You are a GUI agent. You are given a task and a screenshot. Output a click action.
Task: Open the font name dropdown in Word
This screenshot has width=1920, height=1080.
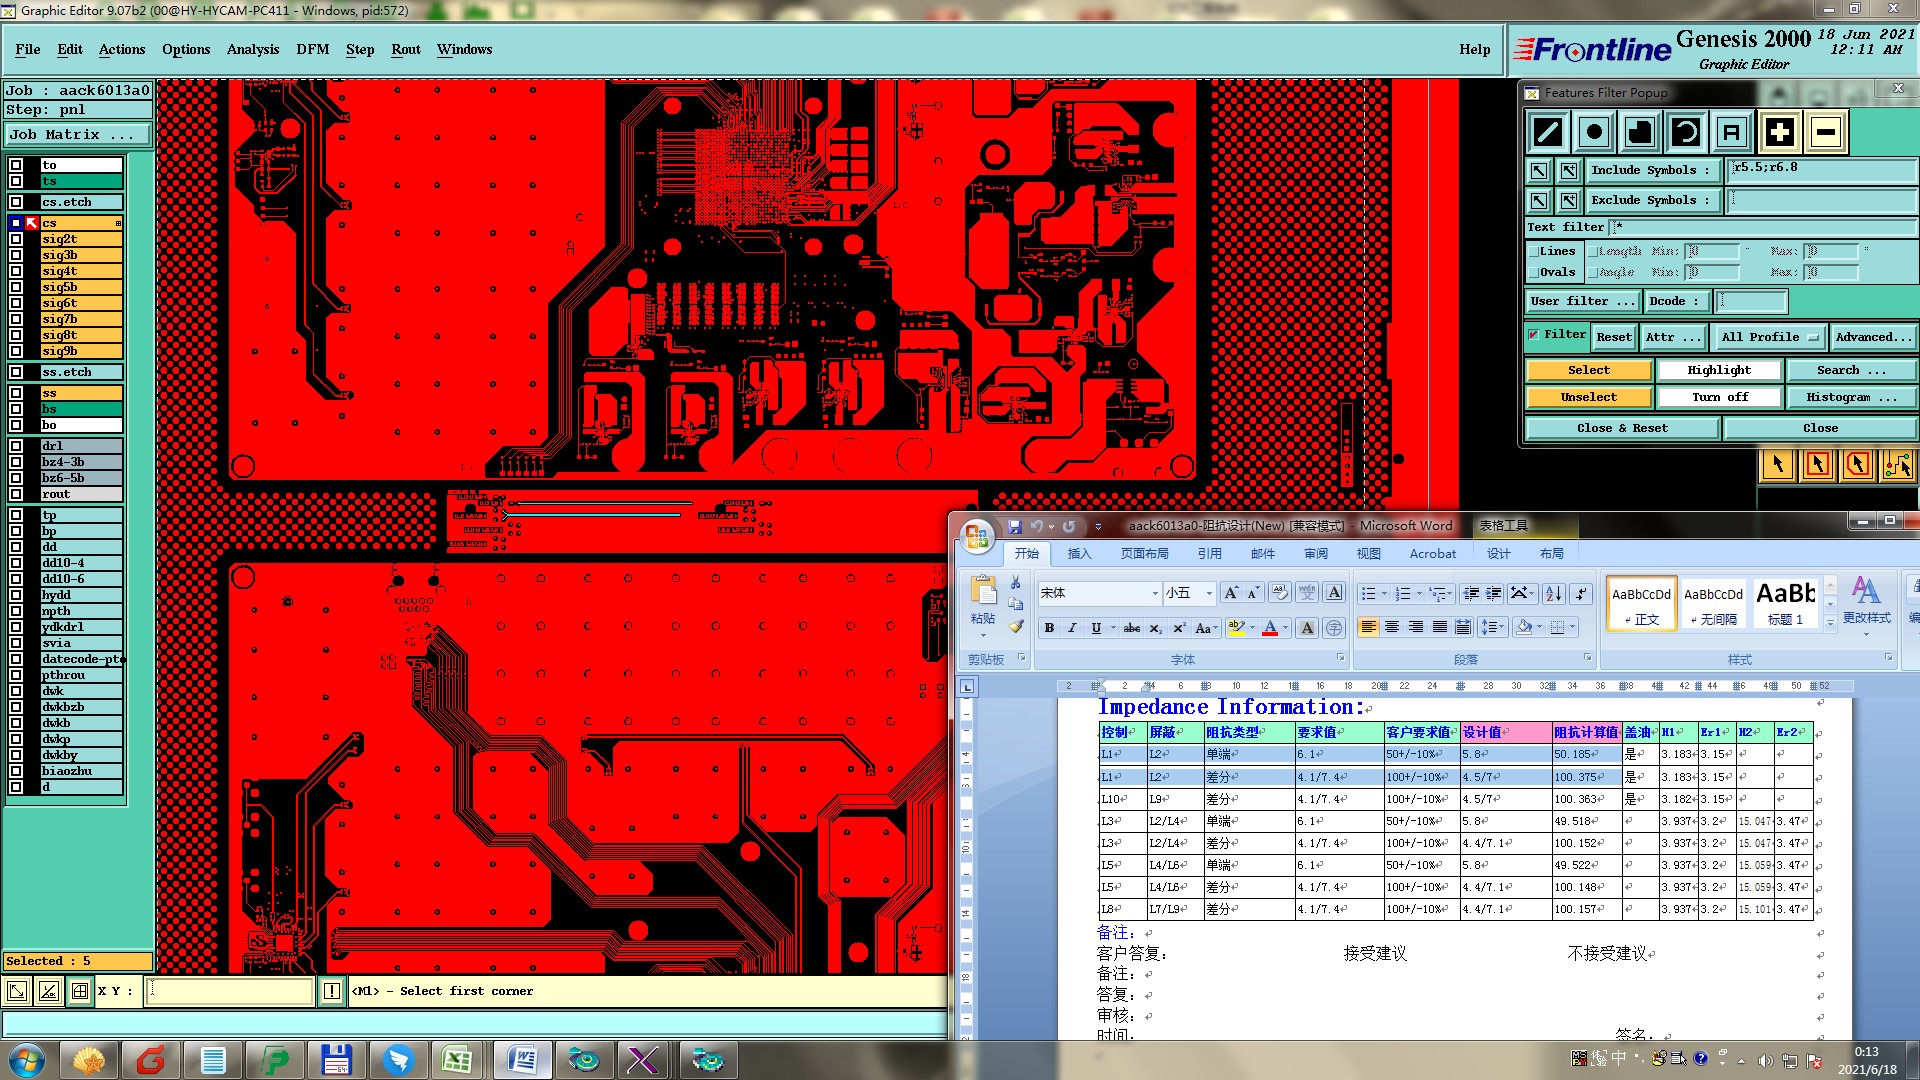point(1155,593)
